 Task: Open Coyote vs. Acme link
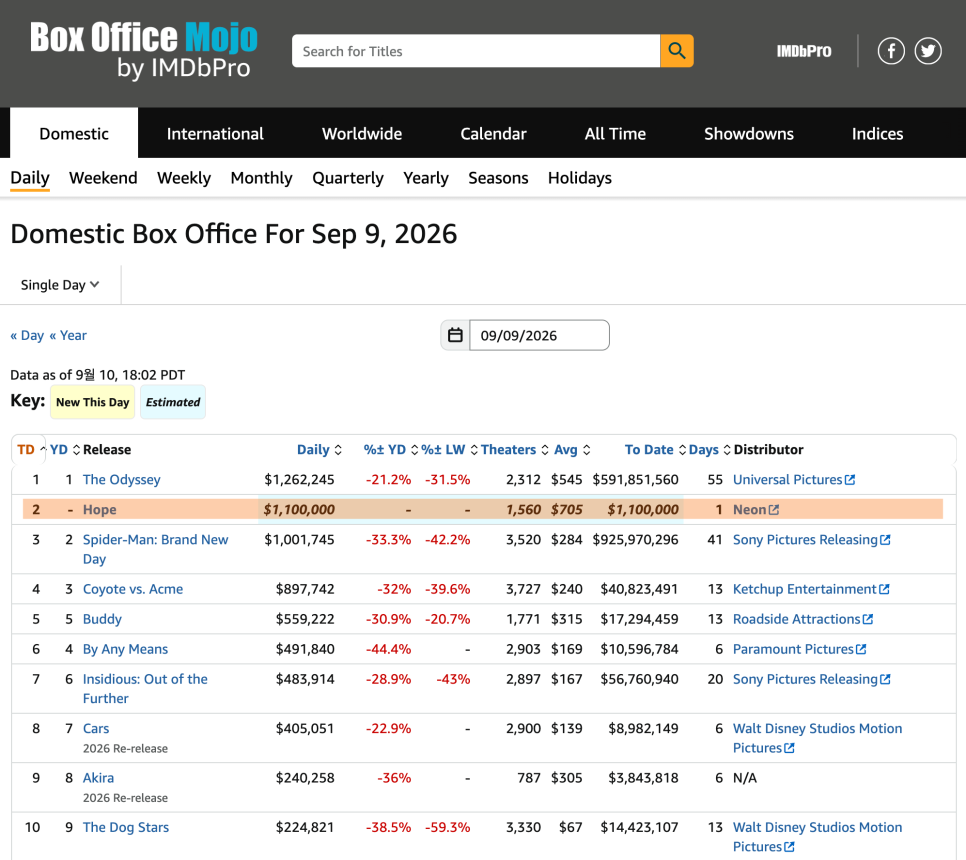[132, 589]
